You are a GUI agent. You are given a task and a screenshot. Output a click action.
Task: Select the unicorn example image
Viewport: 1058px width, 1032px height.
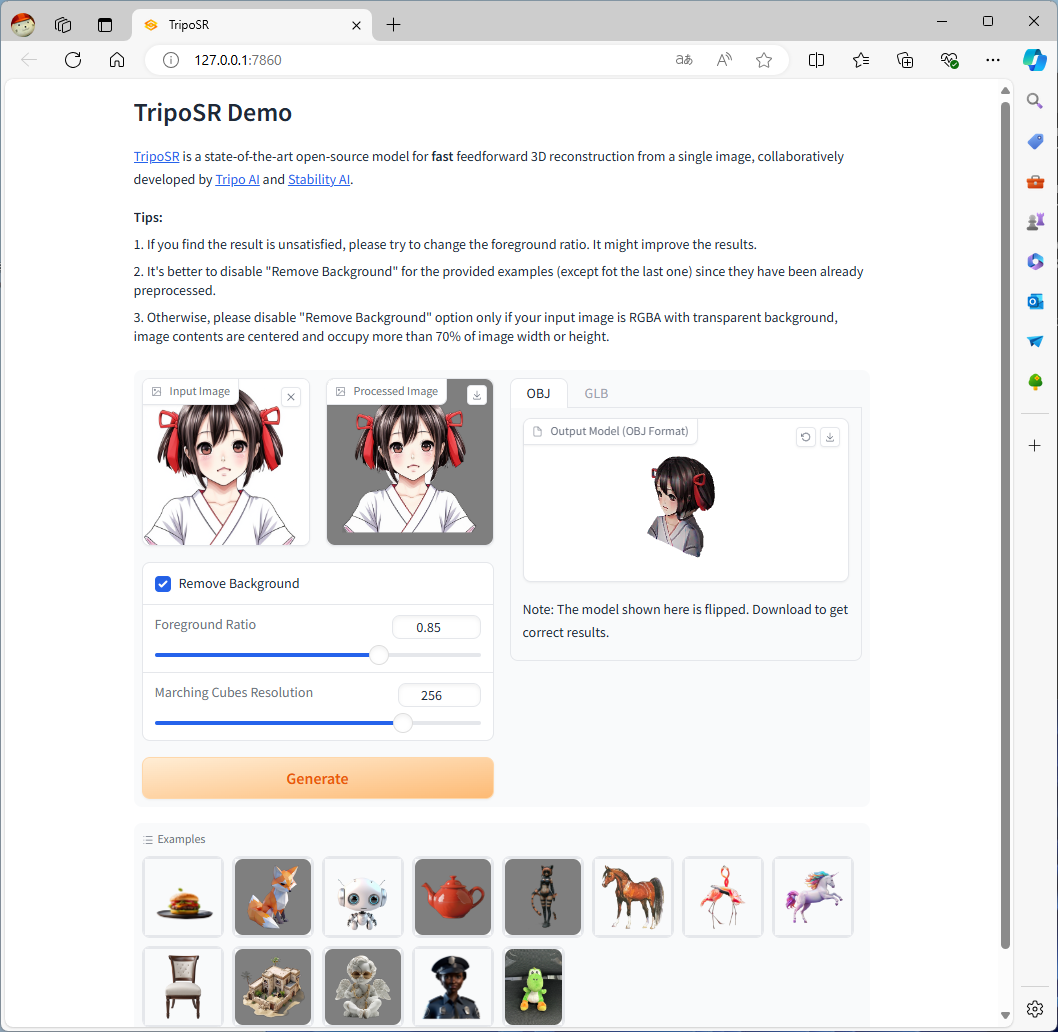pyautogui.click(x=812, y=897)
